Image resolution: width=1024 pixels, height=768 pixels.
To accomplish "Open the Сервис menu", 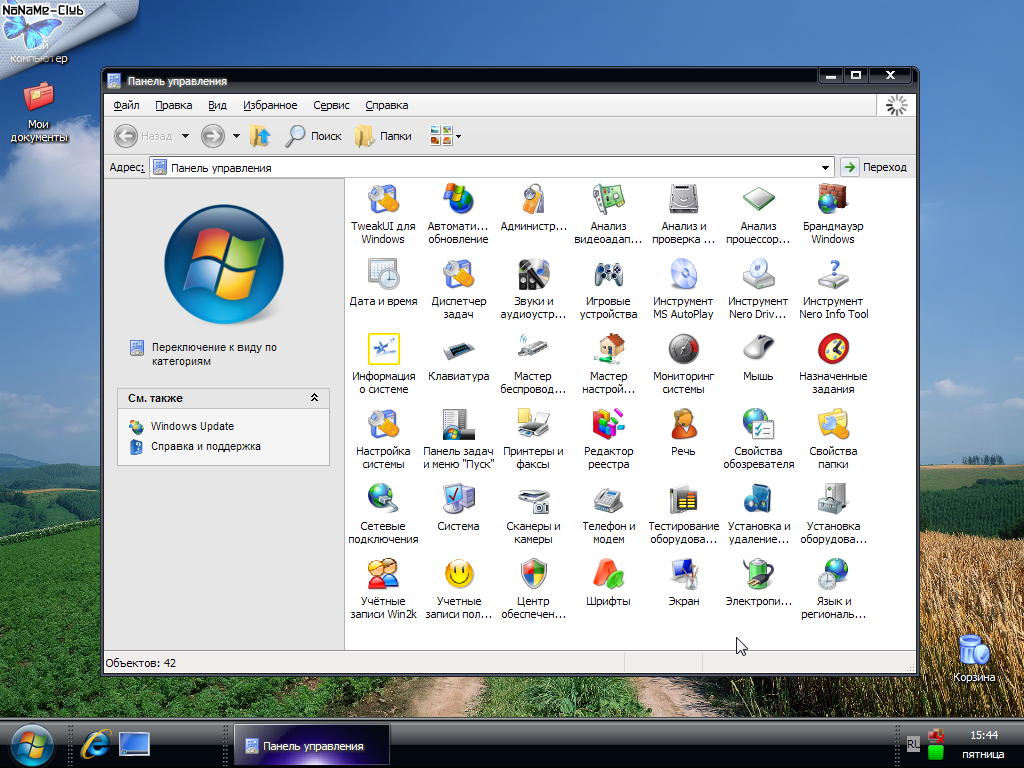I will click(x=331, y=105).
